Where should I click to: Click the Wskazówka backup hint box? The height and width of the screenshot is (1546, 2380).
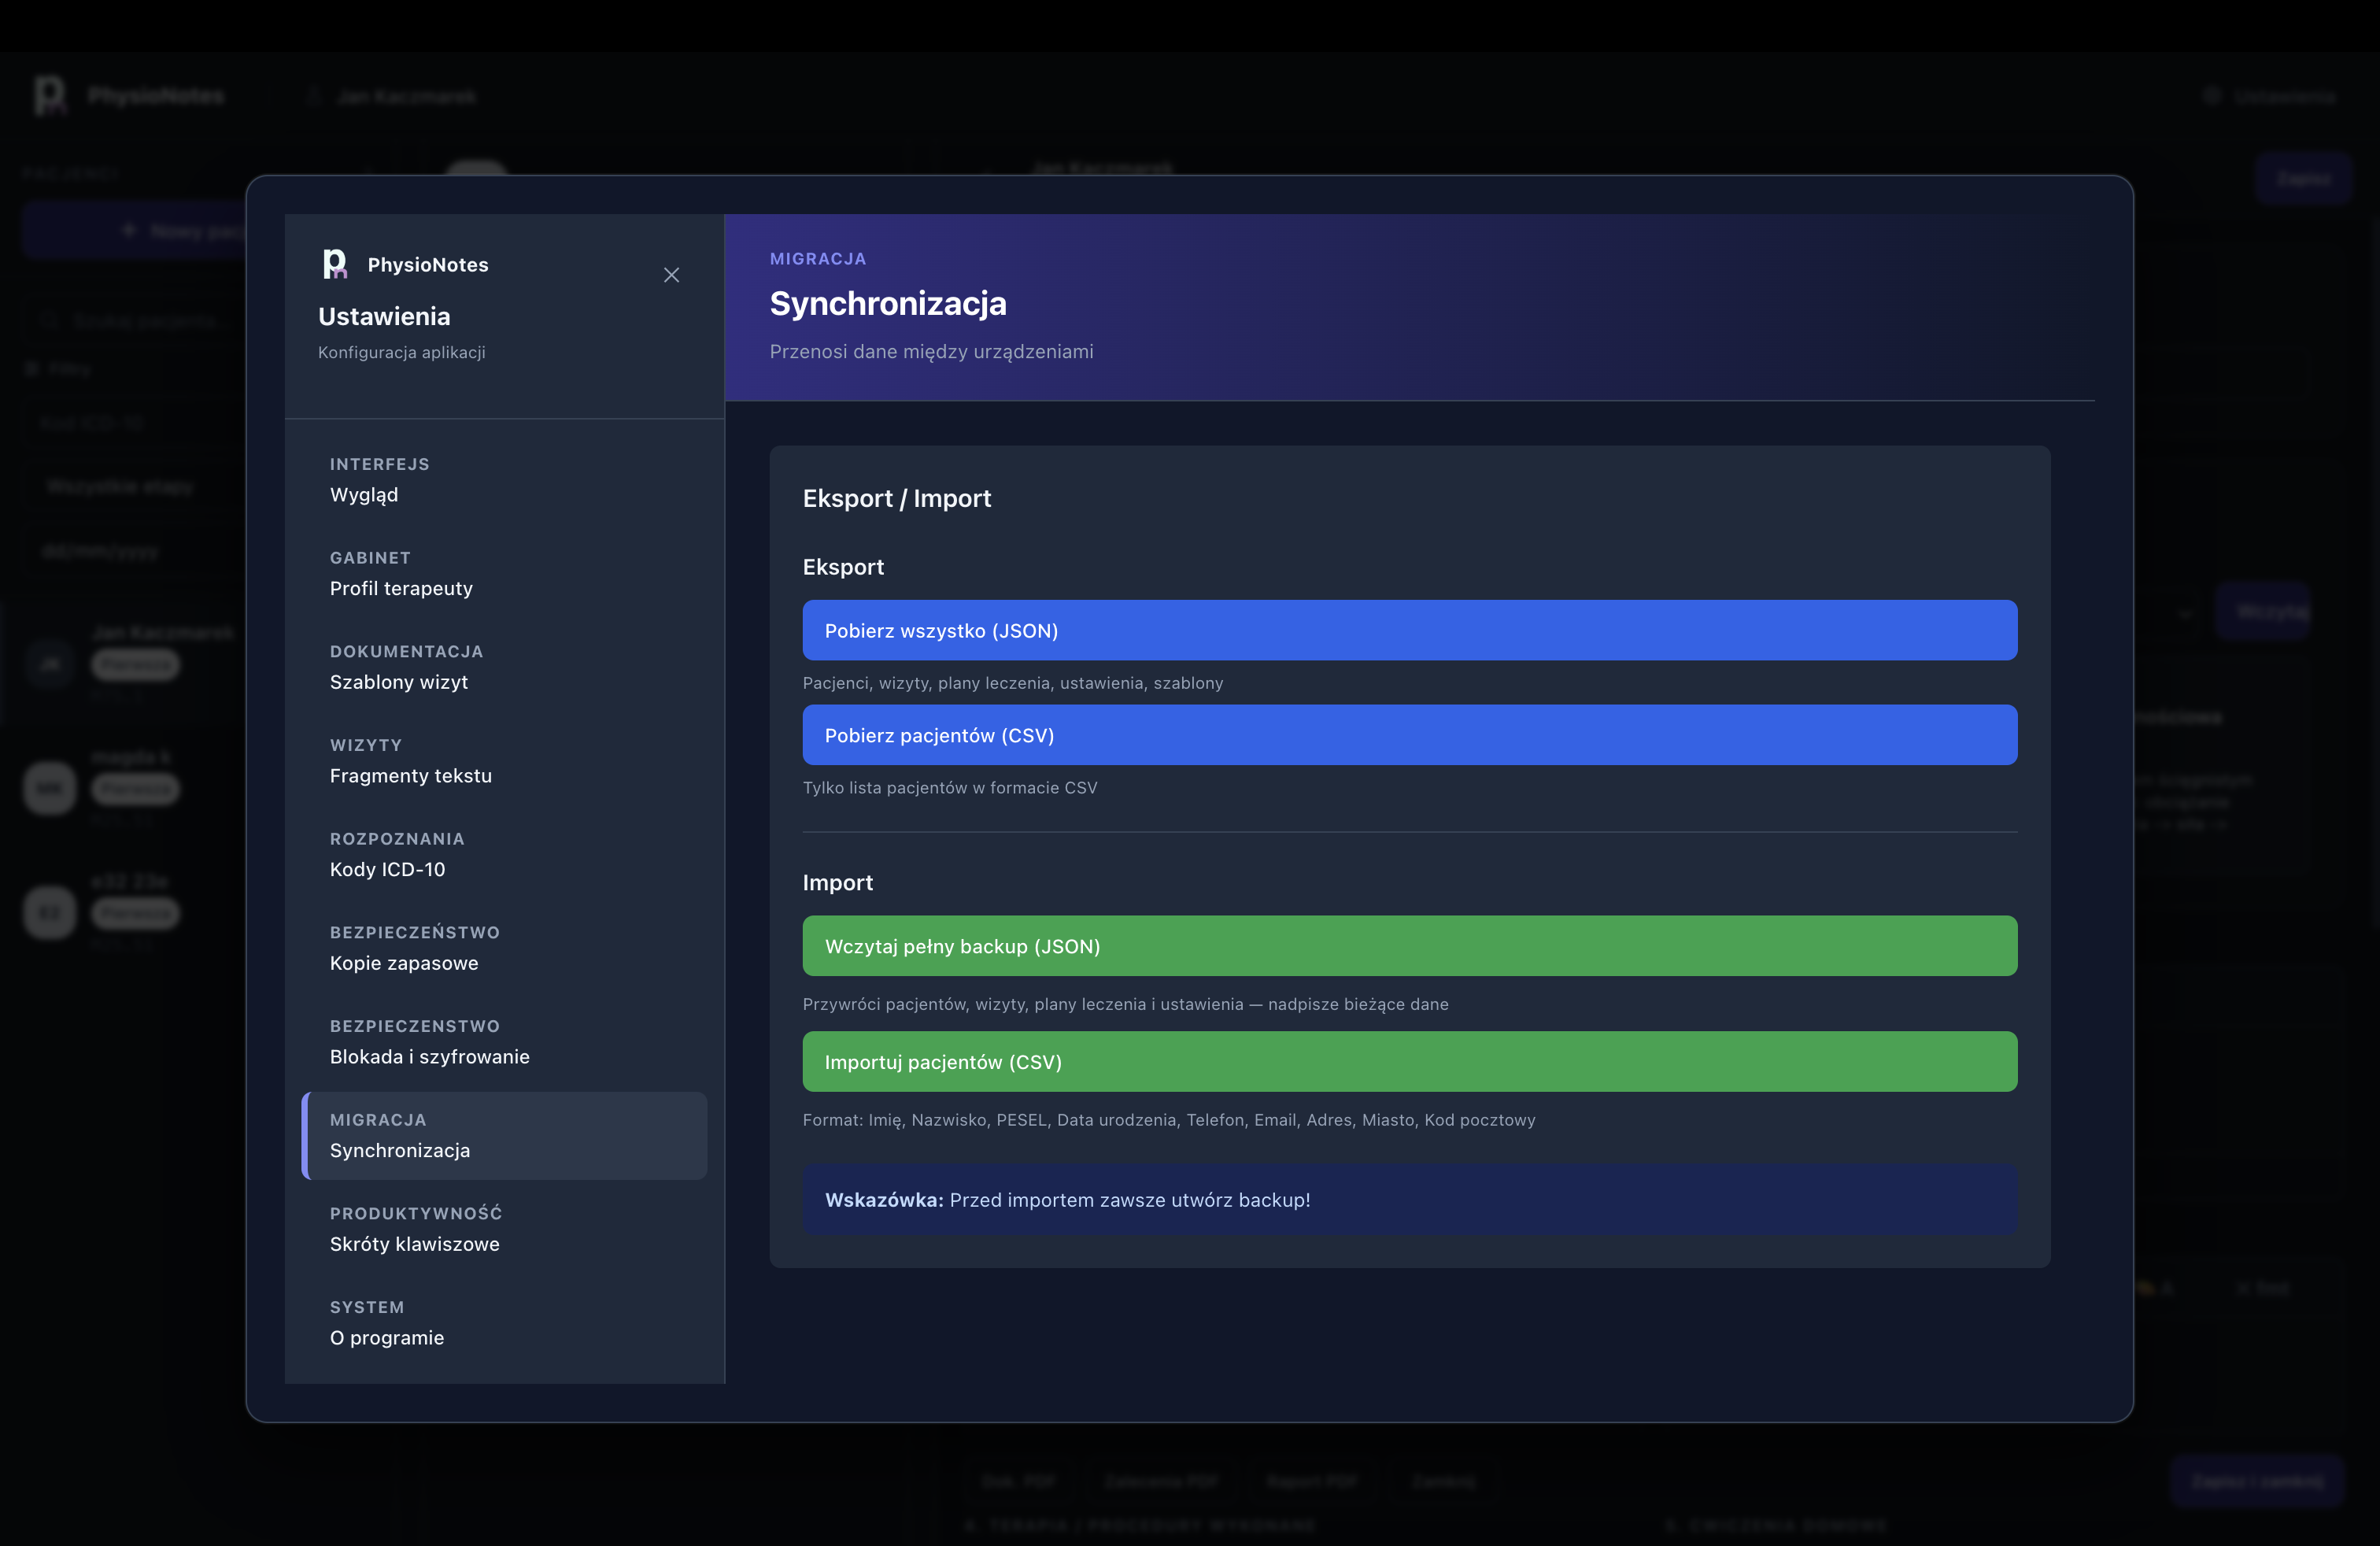click(x=1409, y=1200)
